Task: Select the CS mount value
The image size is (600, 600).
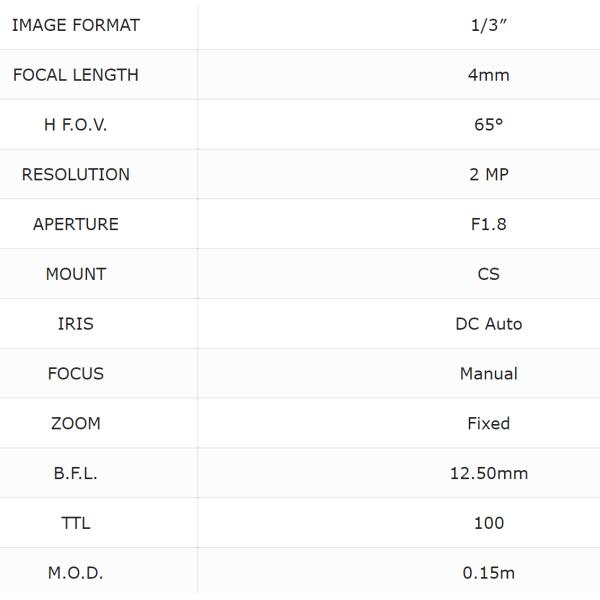Action: [488, 274]
